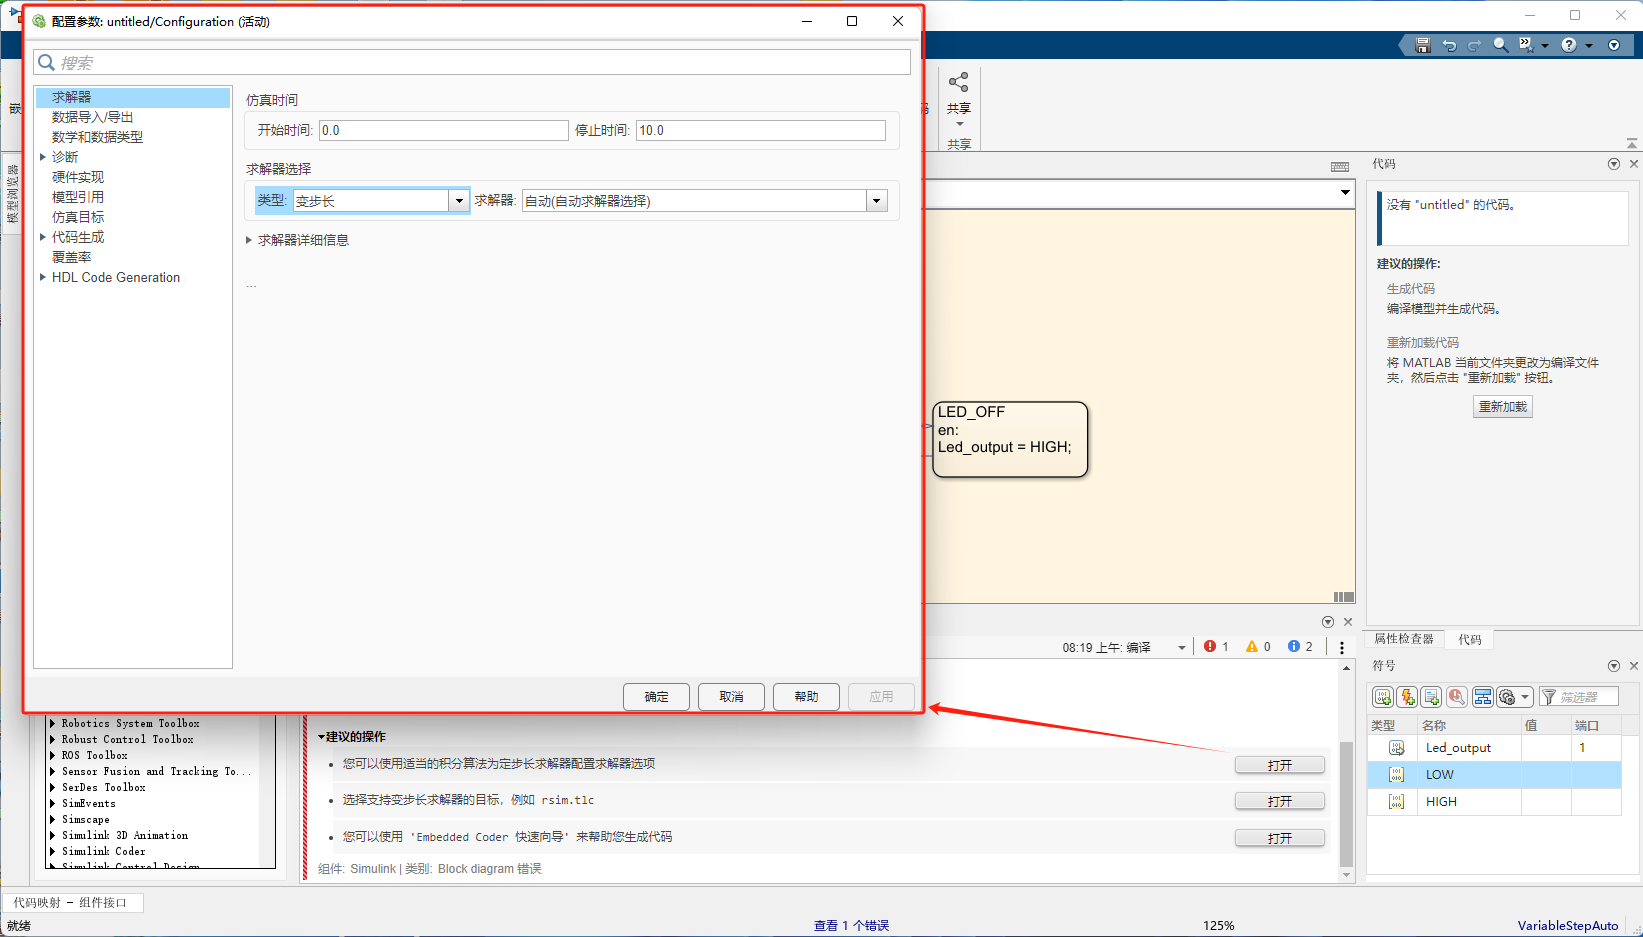Click the configuration search input field
The width and height of the screenshot is (1643, 937).
(x=472, y=63)
